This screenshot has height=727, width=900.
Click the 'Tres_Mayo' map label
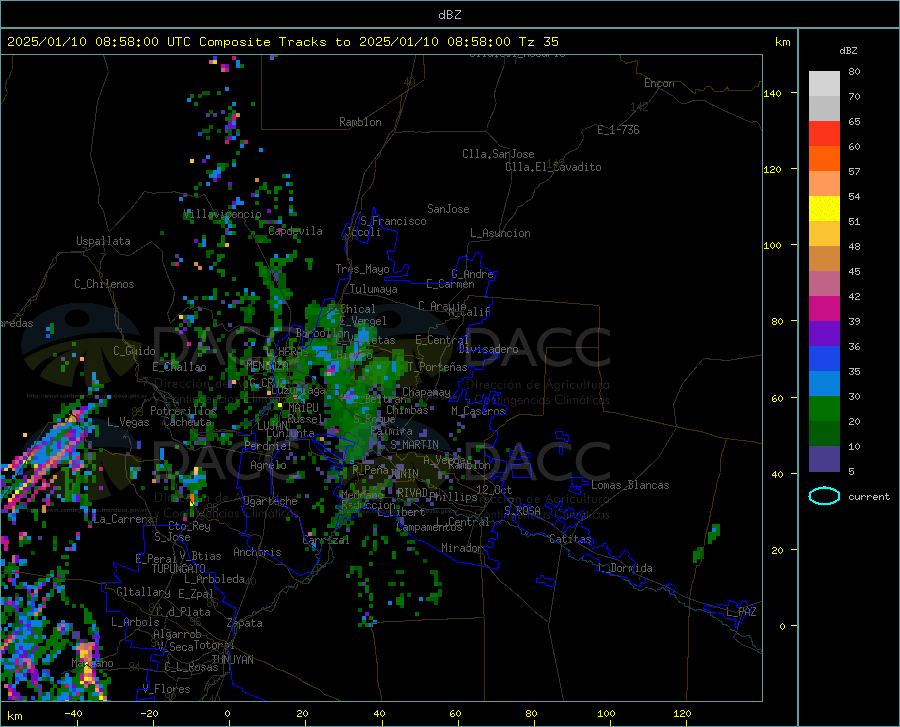(362, 269)
